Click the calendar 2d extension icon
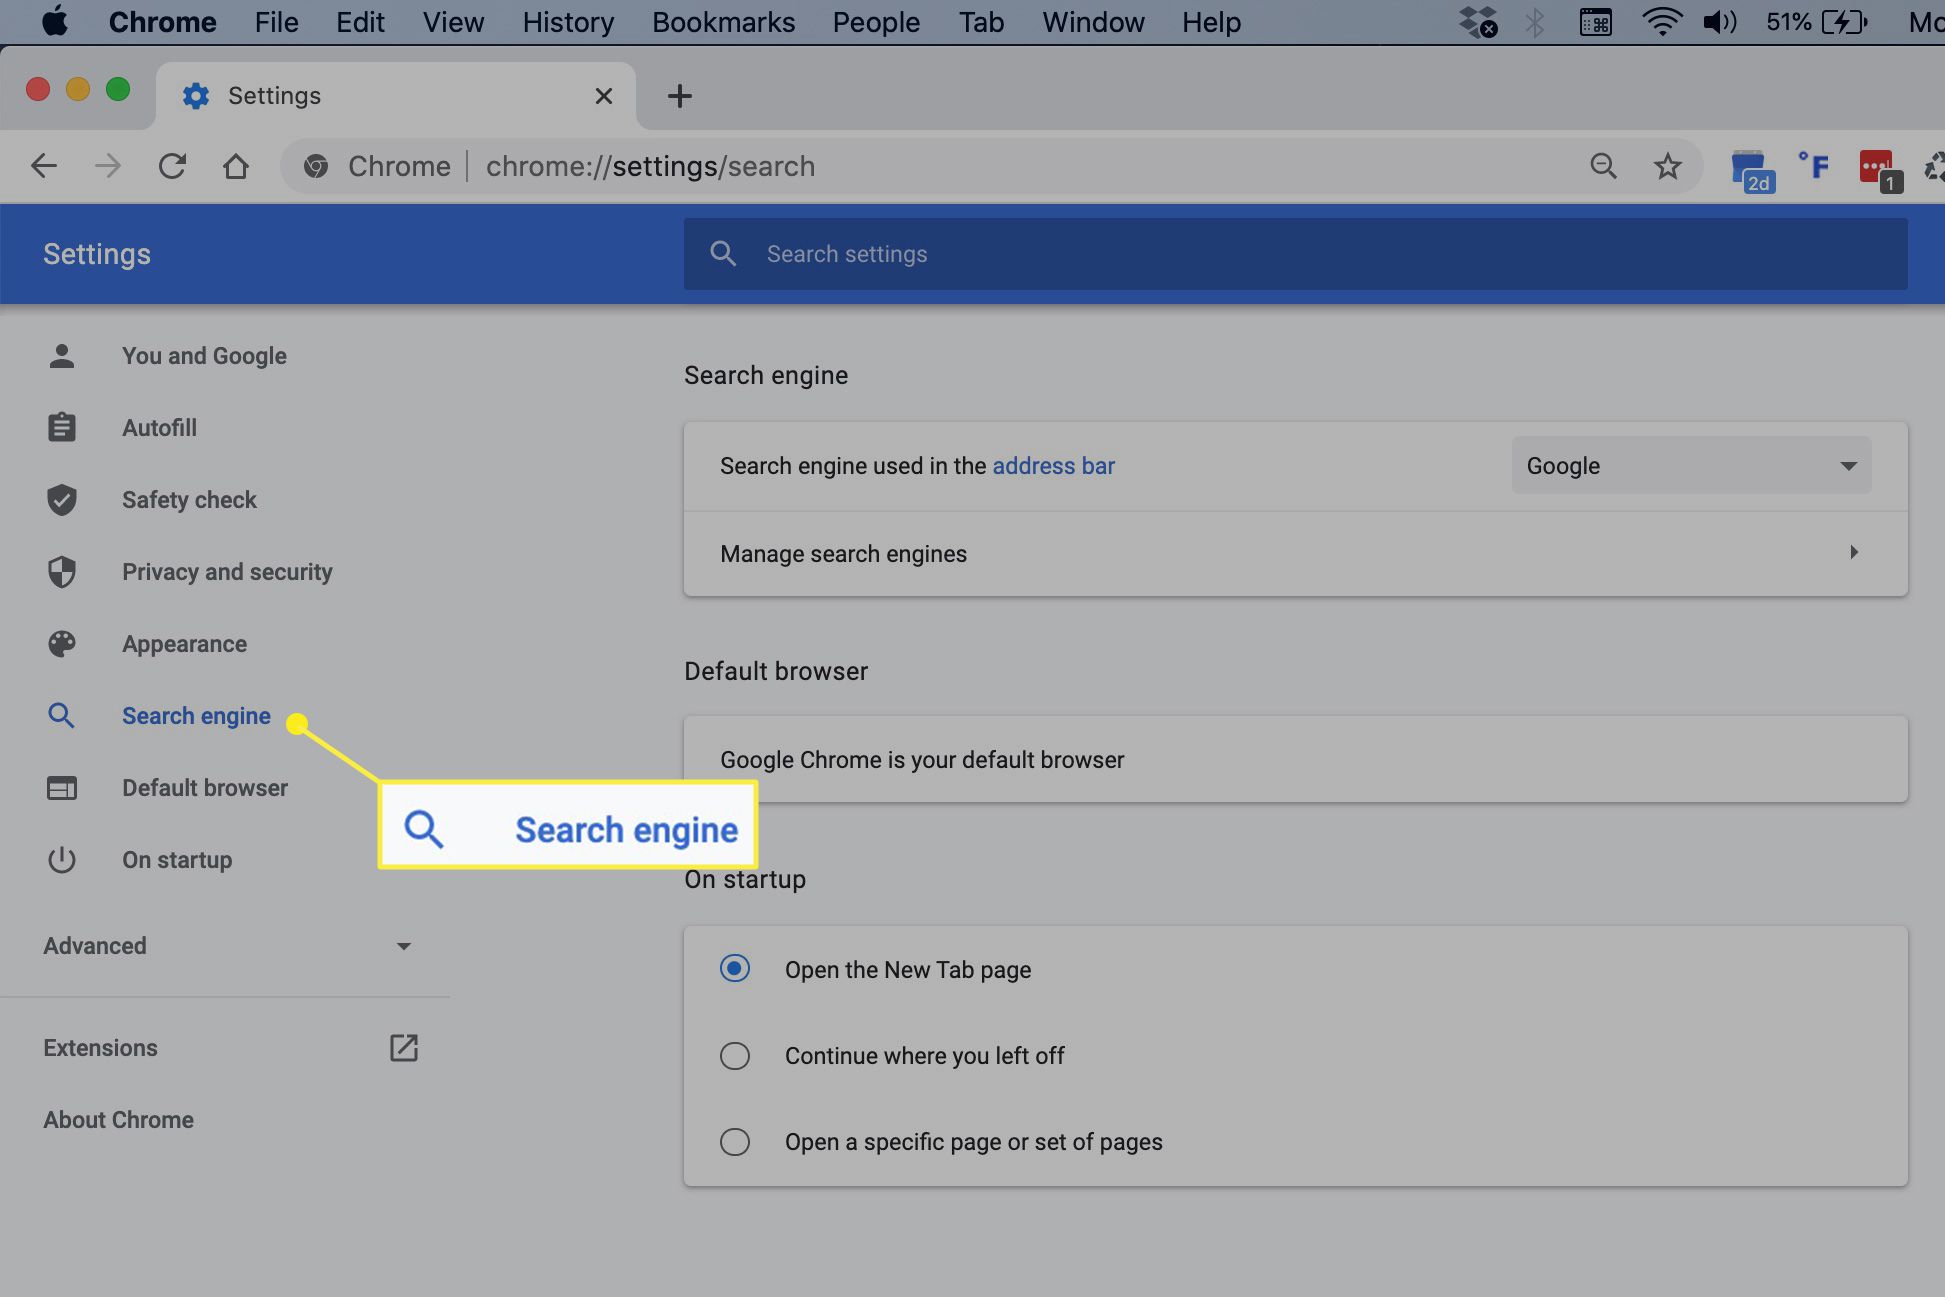The width and height of the screenshot is (1945, 1297). pos(1752,170)
